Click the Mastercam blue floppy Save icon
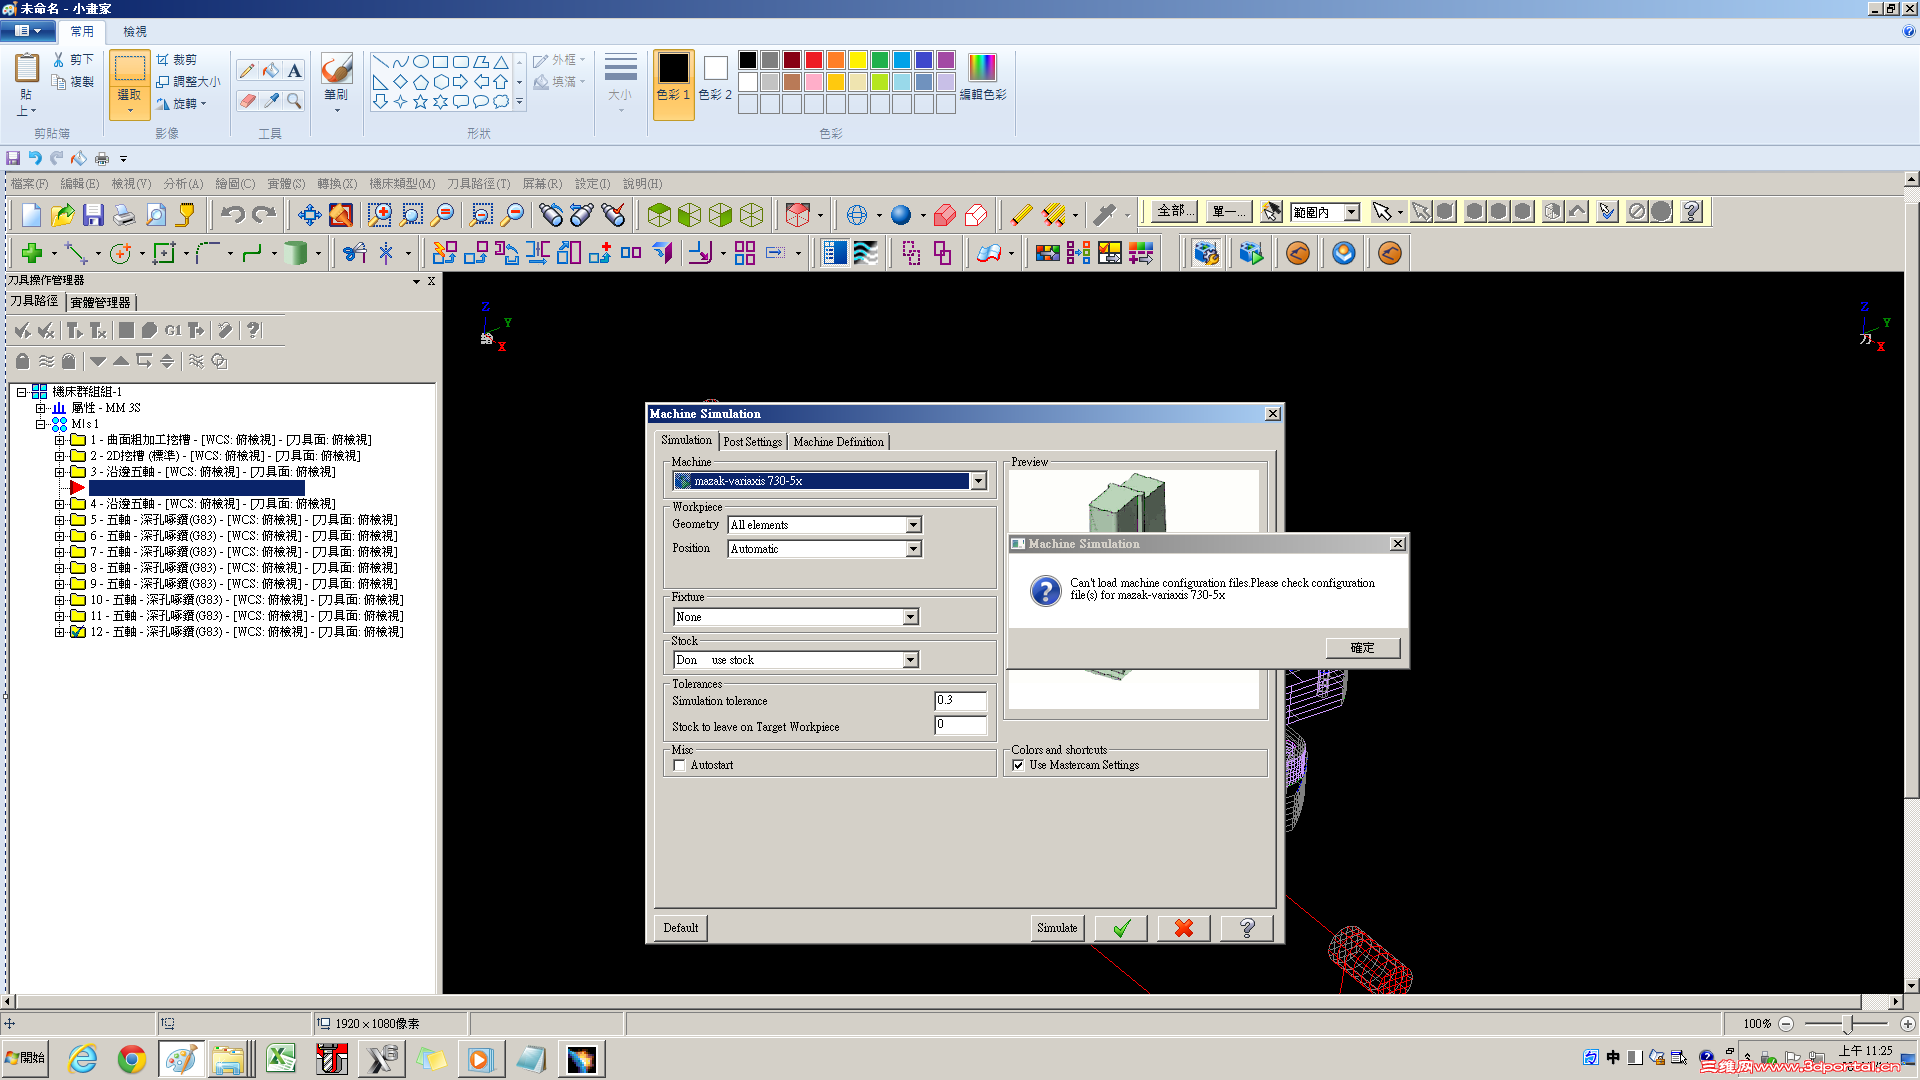The width and height of the screenshot is (1920, 1080). pyautogui.click(x=93, y=214)
